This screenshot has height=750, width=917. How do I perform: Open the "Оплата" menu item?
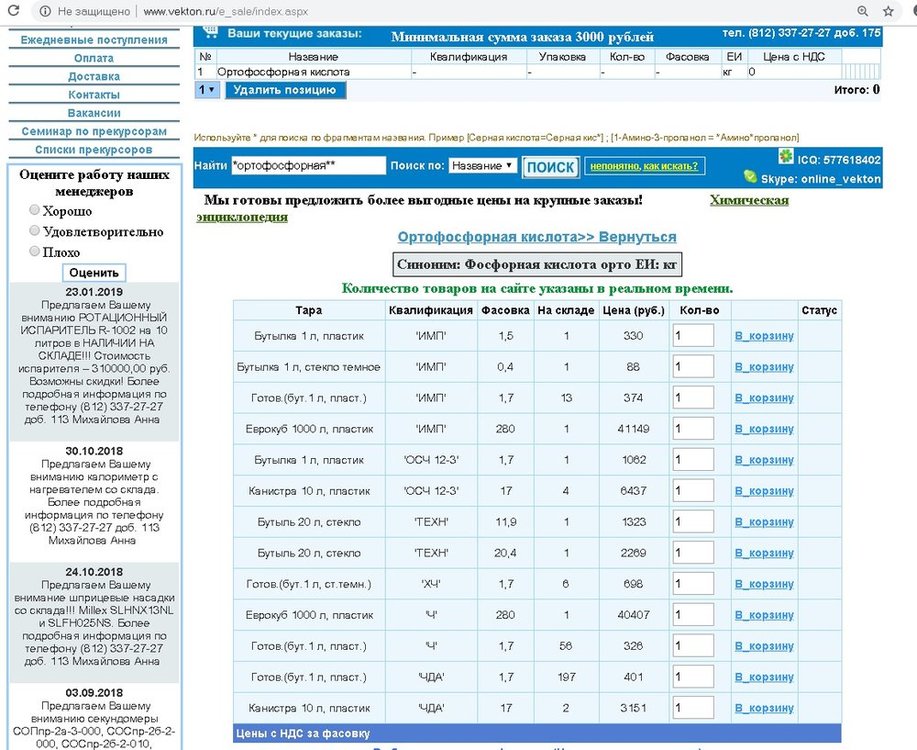point(95,59)
